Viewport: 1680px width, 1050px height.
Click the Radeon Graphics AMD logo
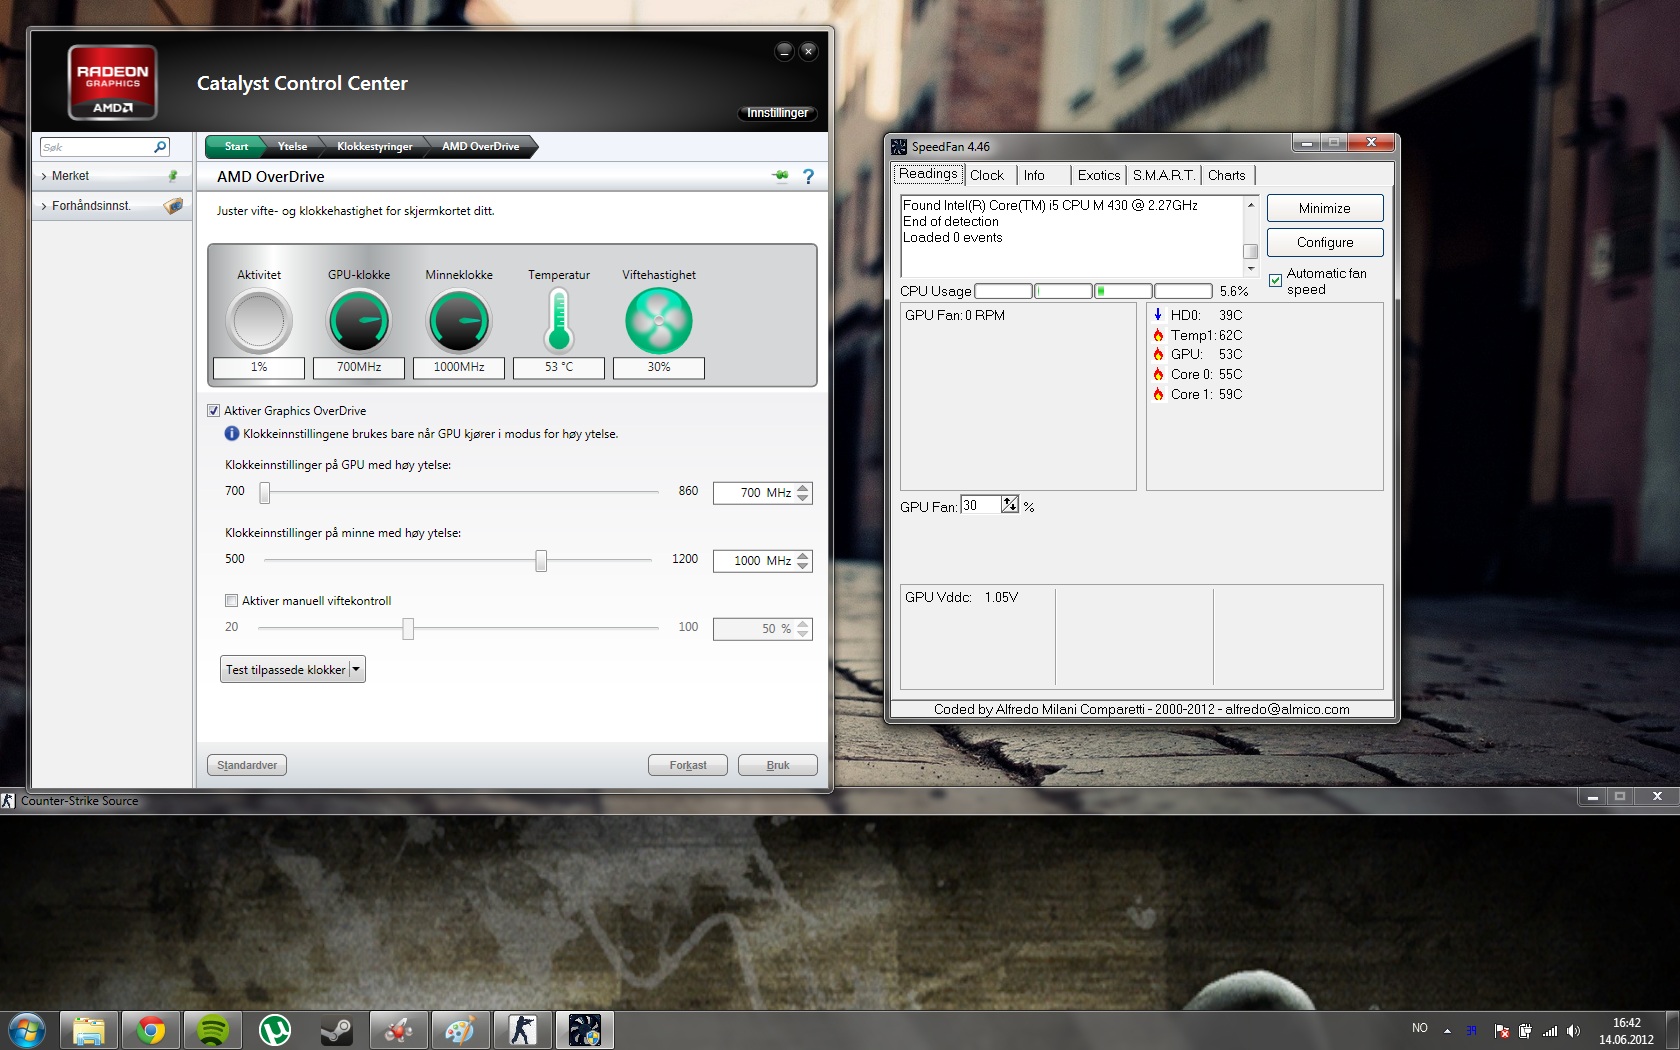(112, 82)
